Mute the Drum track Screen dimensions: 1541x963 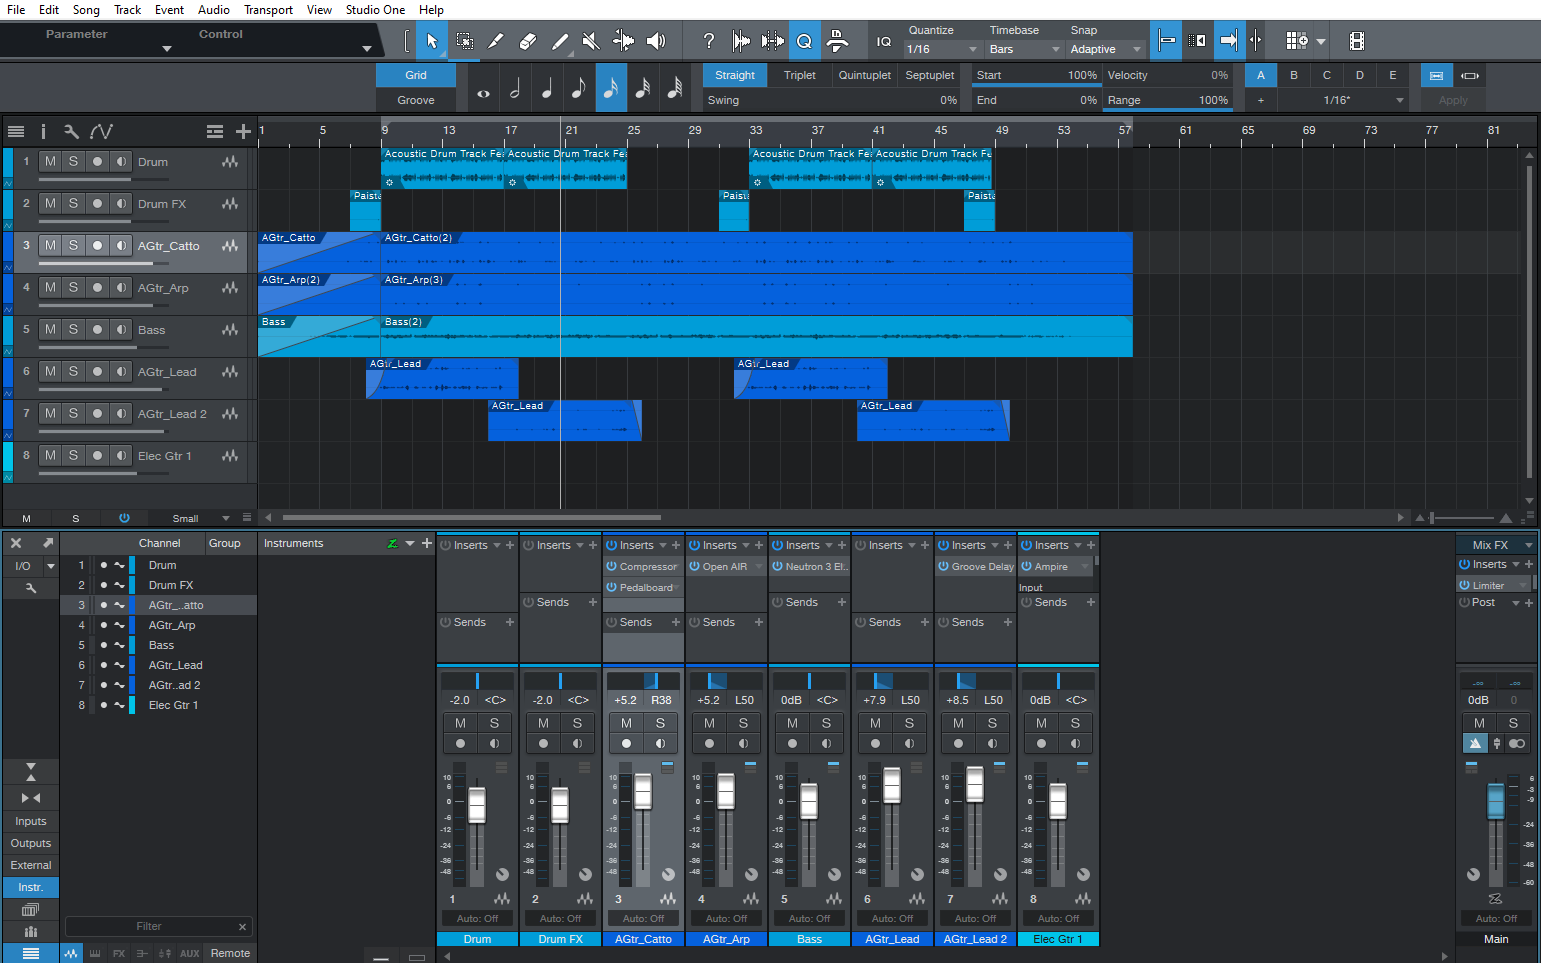tap(50, 161)
